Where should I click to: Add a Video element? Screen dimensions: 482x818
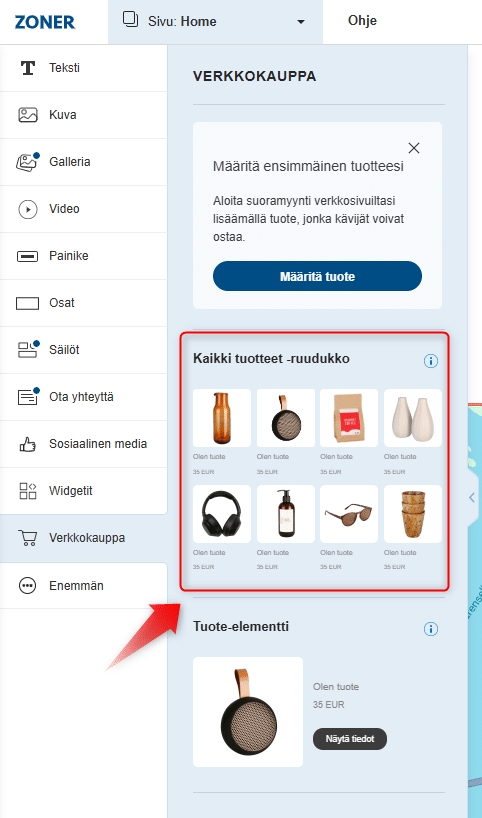coord(83,209)
